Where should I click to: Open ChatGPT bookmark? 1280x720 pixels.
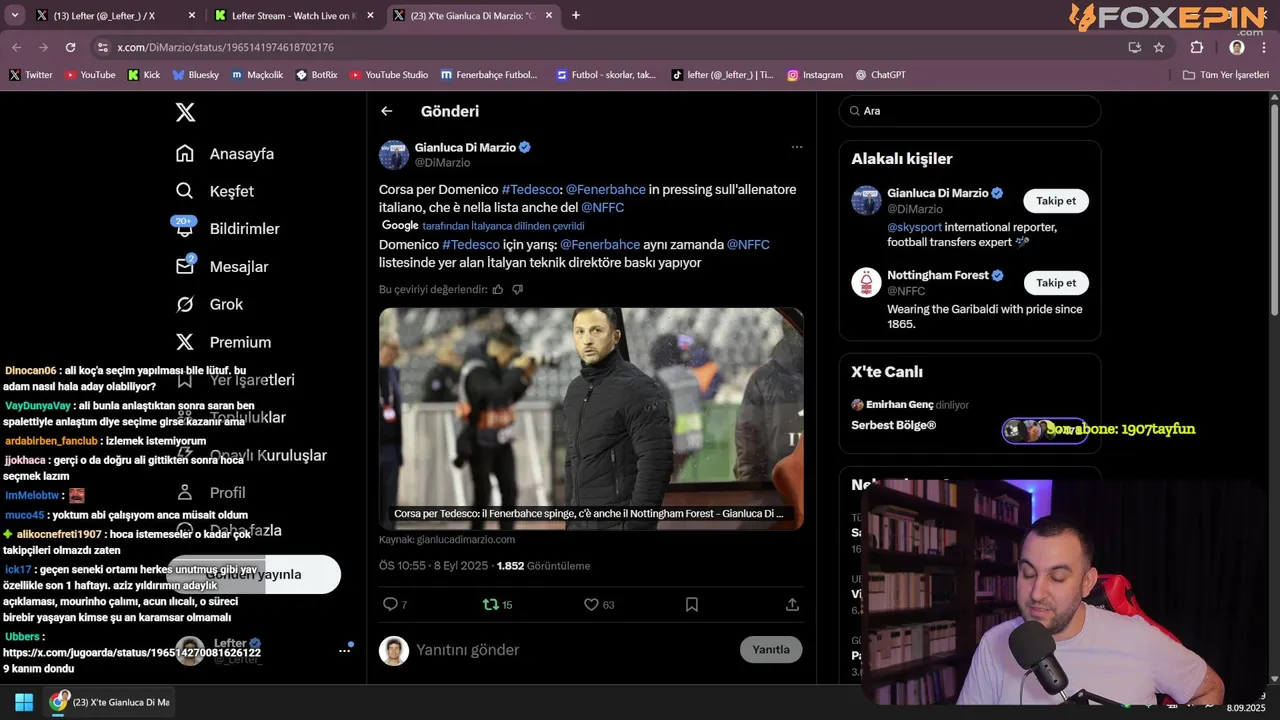(880, 75)
